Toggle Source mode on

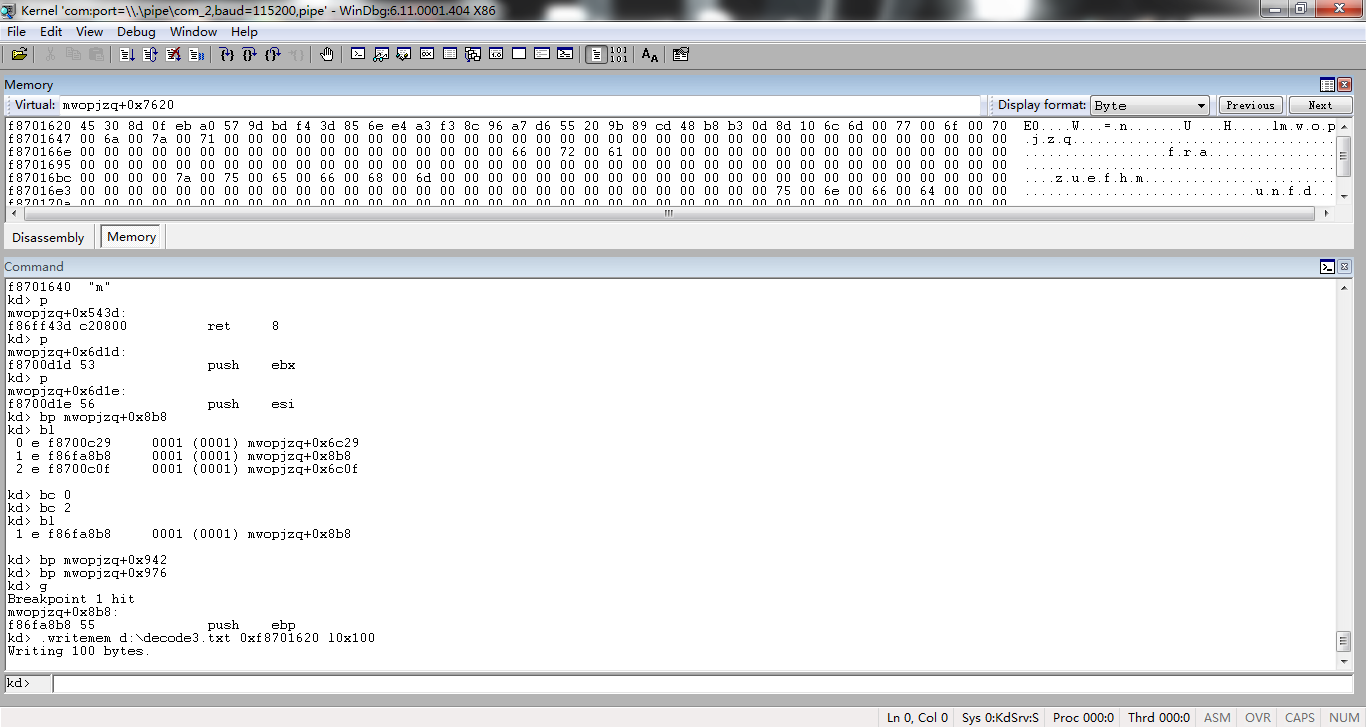[596, 54]
